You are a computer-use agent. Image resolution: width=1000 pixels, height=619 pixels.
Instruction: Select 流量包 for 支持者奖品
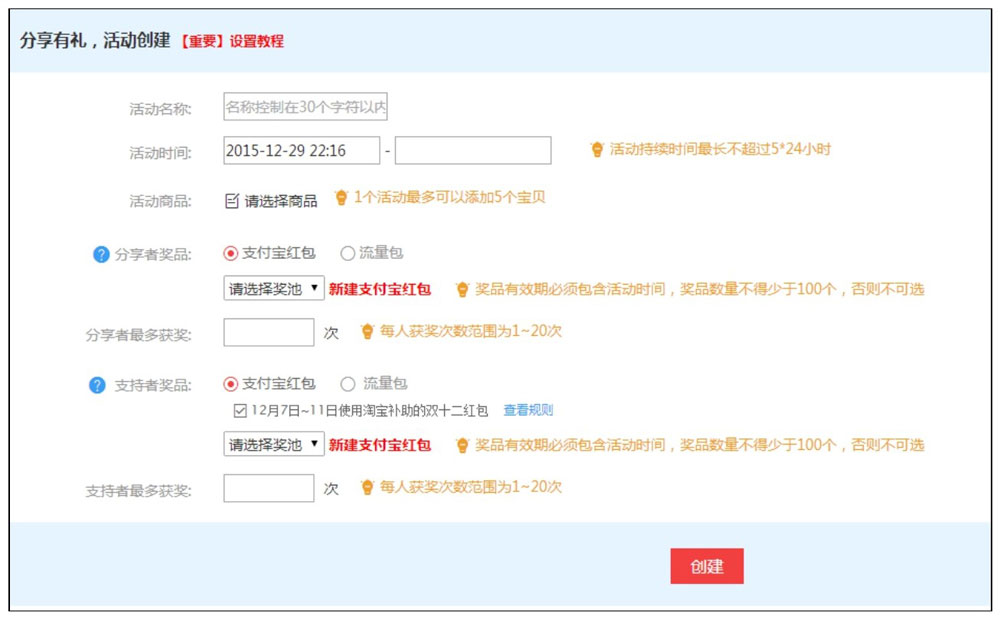[x=345, y=383]
